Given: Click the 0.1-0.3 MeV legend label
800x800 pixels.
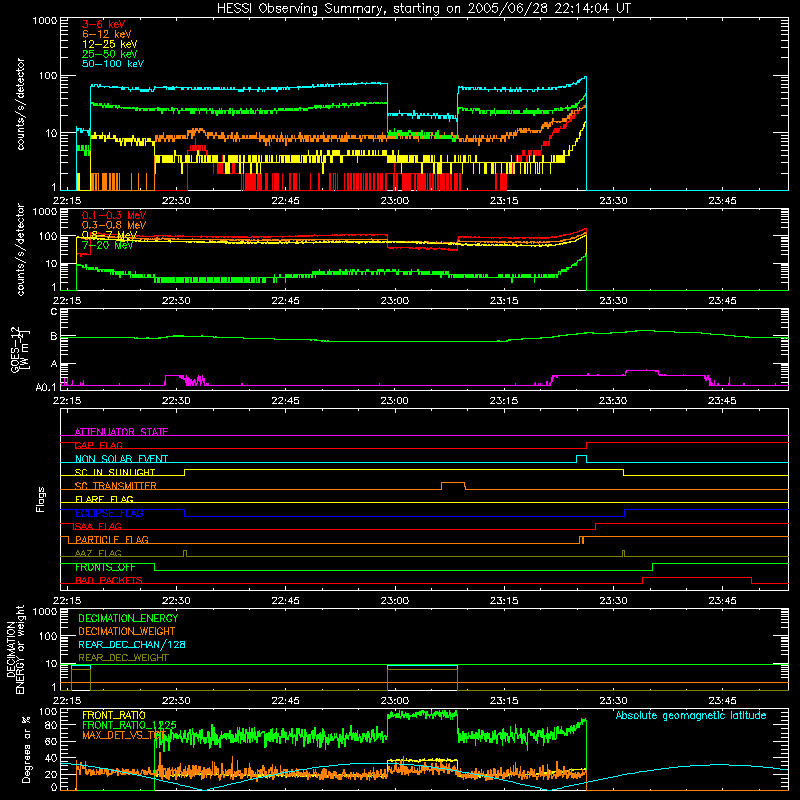Looking at the screenshot, I should [x=114, y=215].
